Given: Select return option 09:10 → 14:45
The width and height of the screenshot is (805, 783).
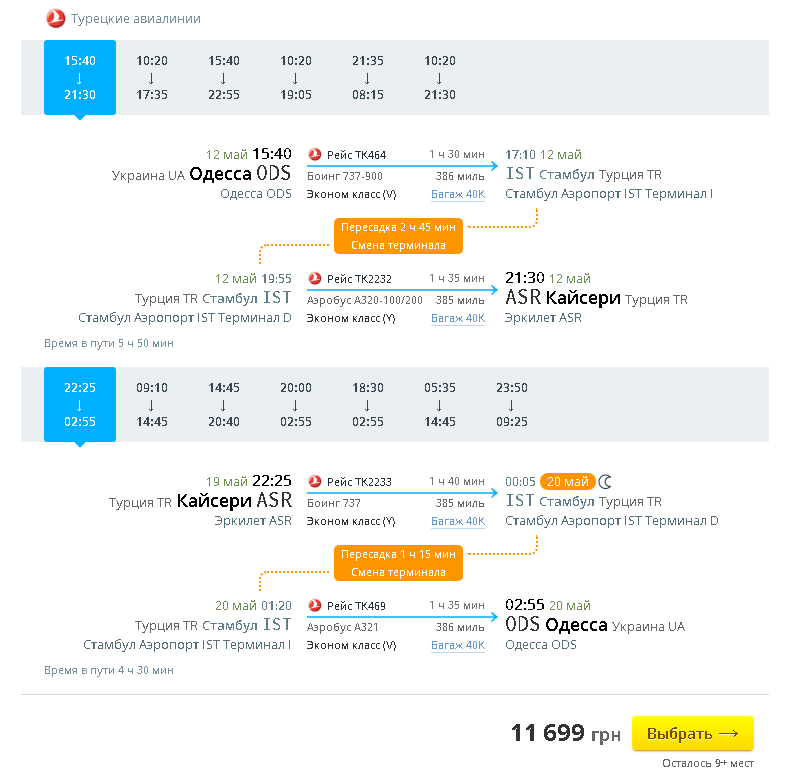Looking at the screenshot, I should [x=152, y=405].
